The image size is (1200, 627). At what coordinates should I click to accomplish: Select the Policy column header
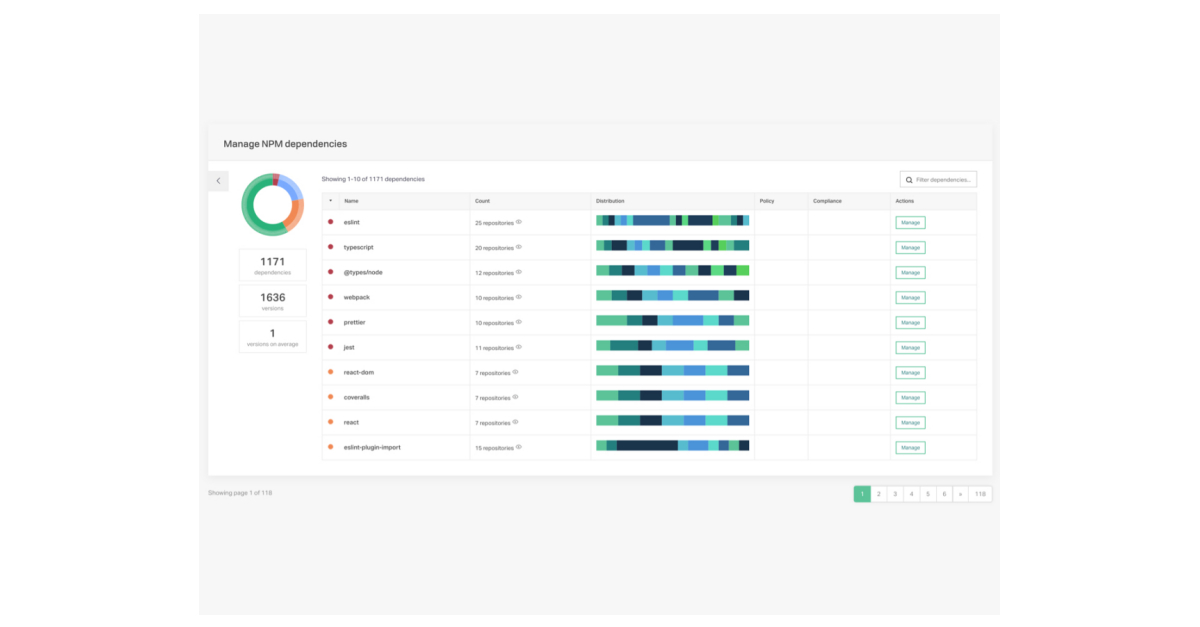click(x=766, y=201)
